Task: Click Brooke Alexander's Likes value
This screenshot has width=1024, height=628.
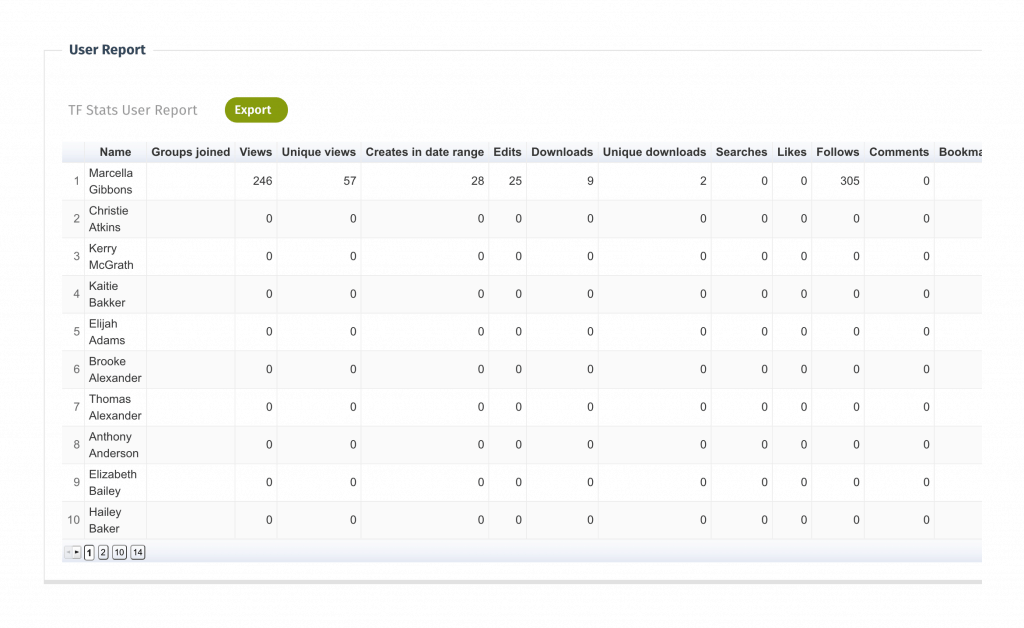Action: [804, 369]
